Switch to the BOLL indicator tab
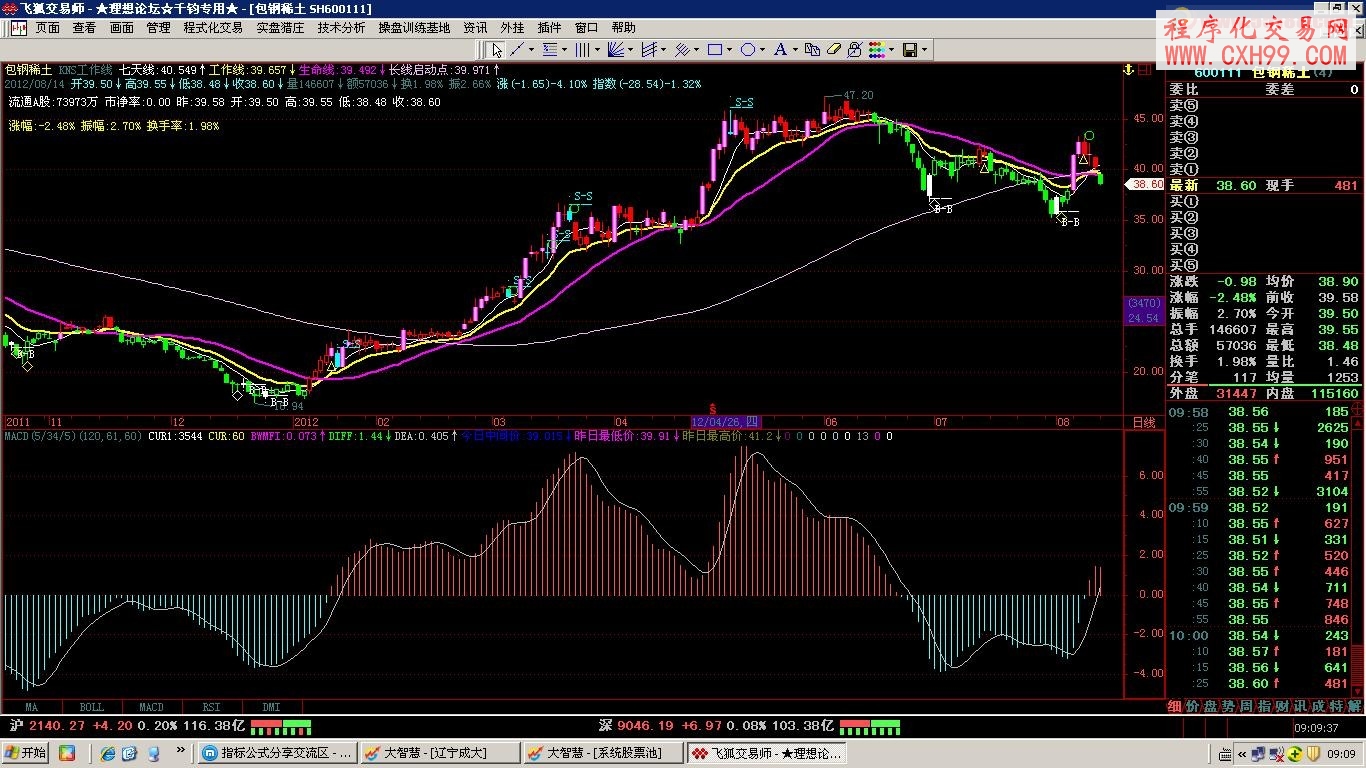Screen dimensions: 1366x768 [x=91, y=707]
